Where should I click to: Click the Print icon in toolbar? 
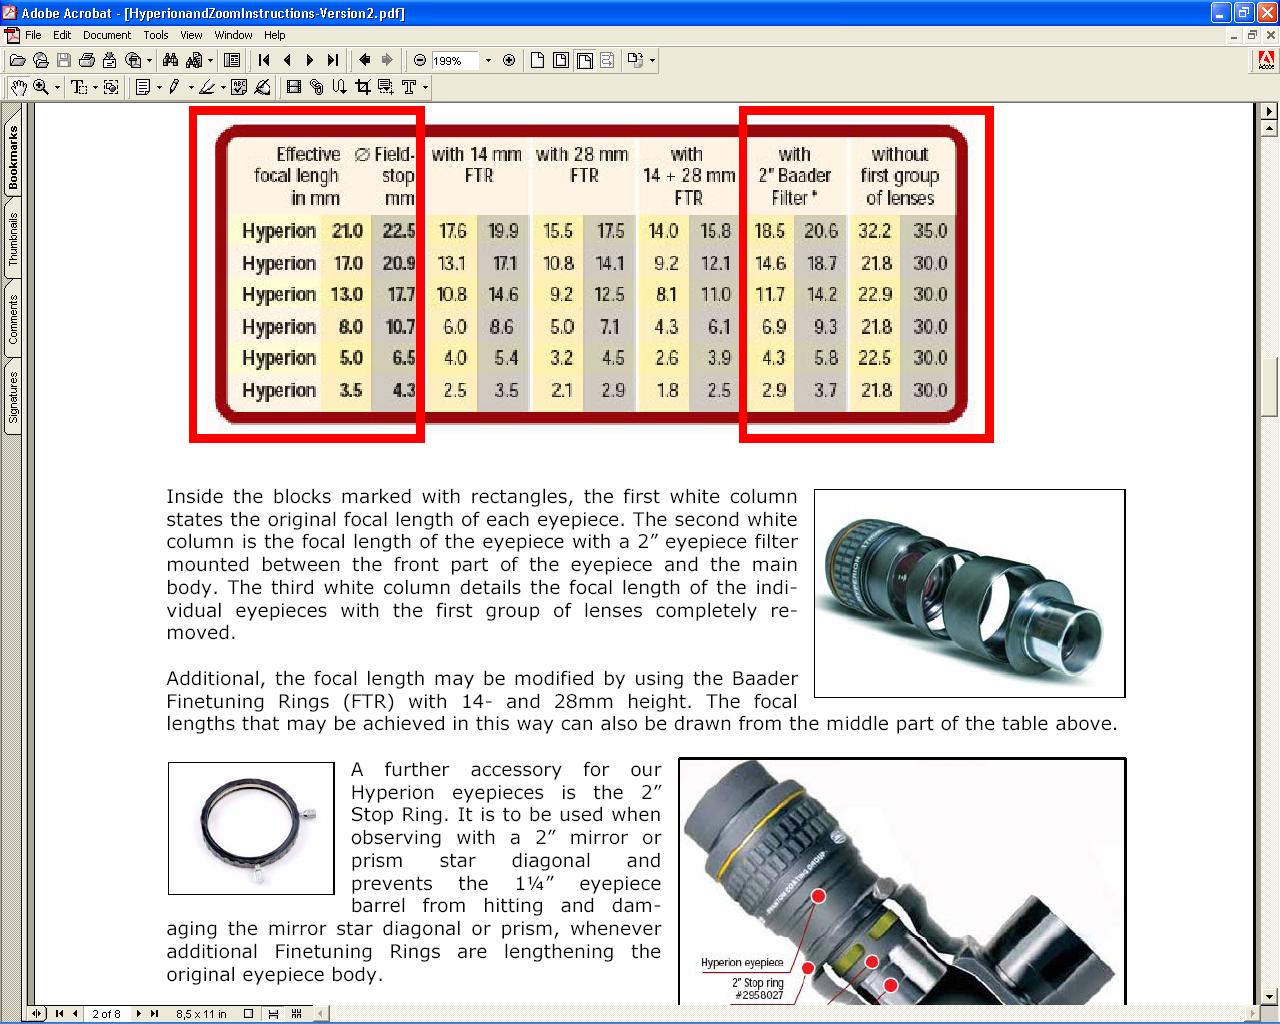[x=87, y=61]
